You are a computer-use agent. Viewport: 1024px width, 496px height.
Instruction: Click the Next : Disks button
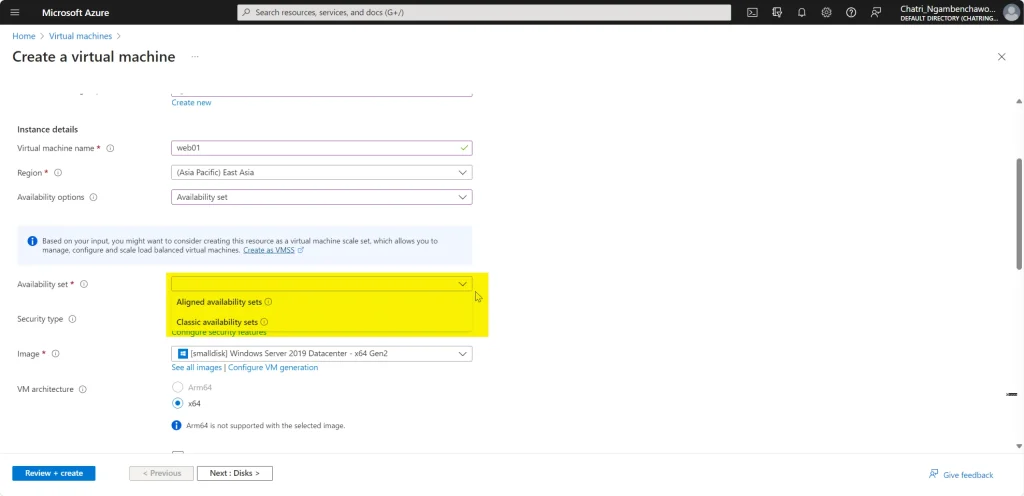click(x=234, y=473)
